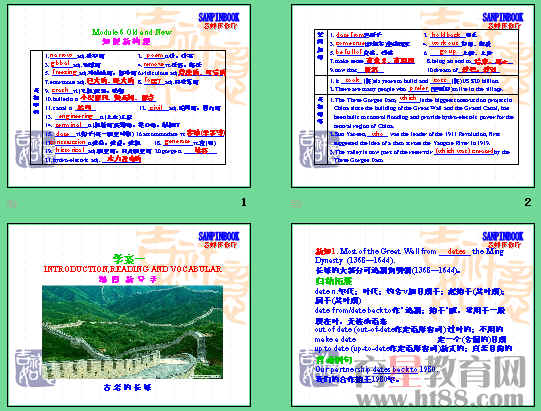This screenshot has width=541, height=411.
Task: Select the slide 1 vocabulary table thumbnail
Action: coord(129,96)
